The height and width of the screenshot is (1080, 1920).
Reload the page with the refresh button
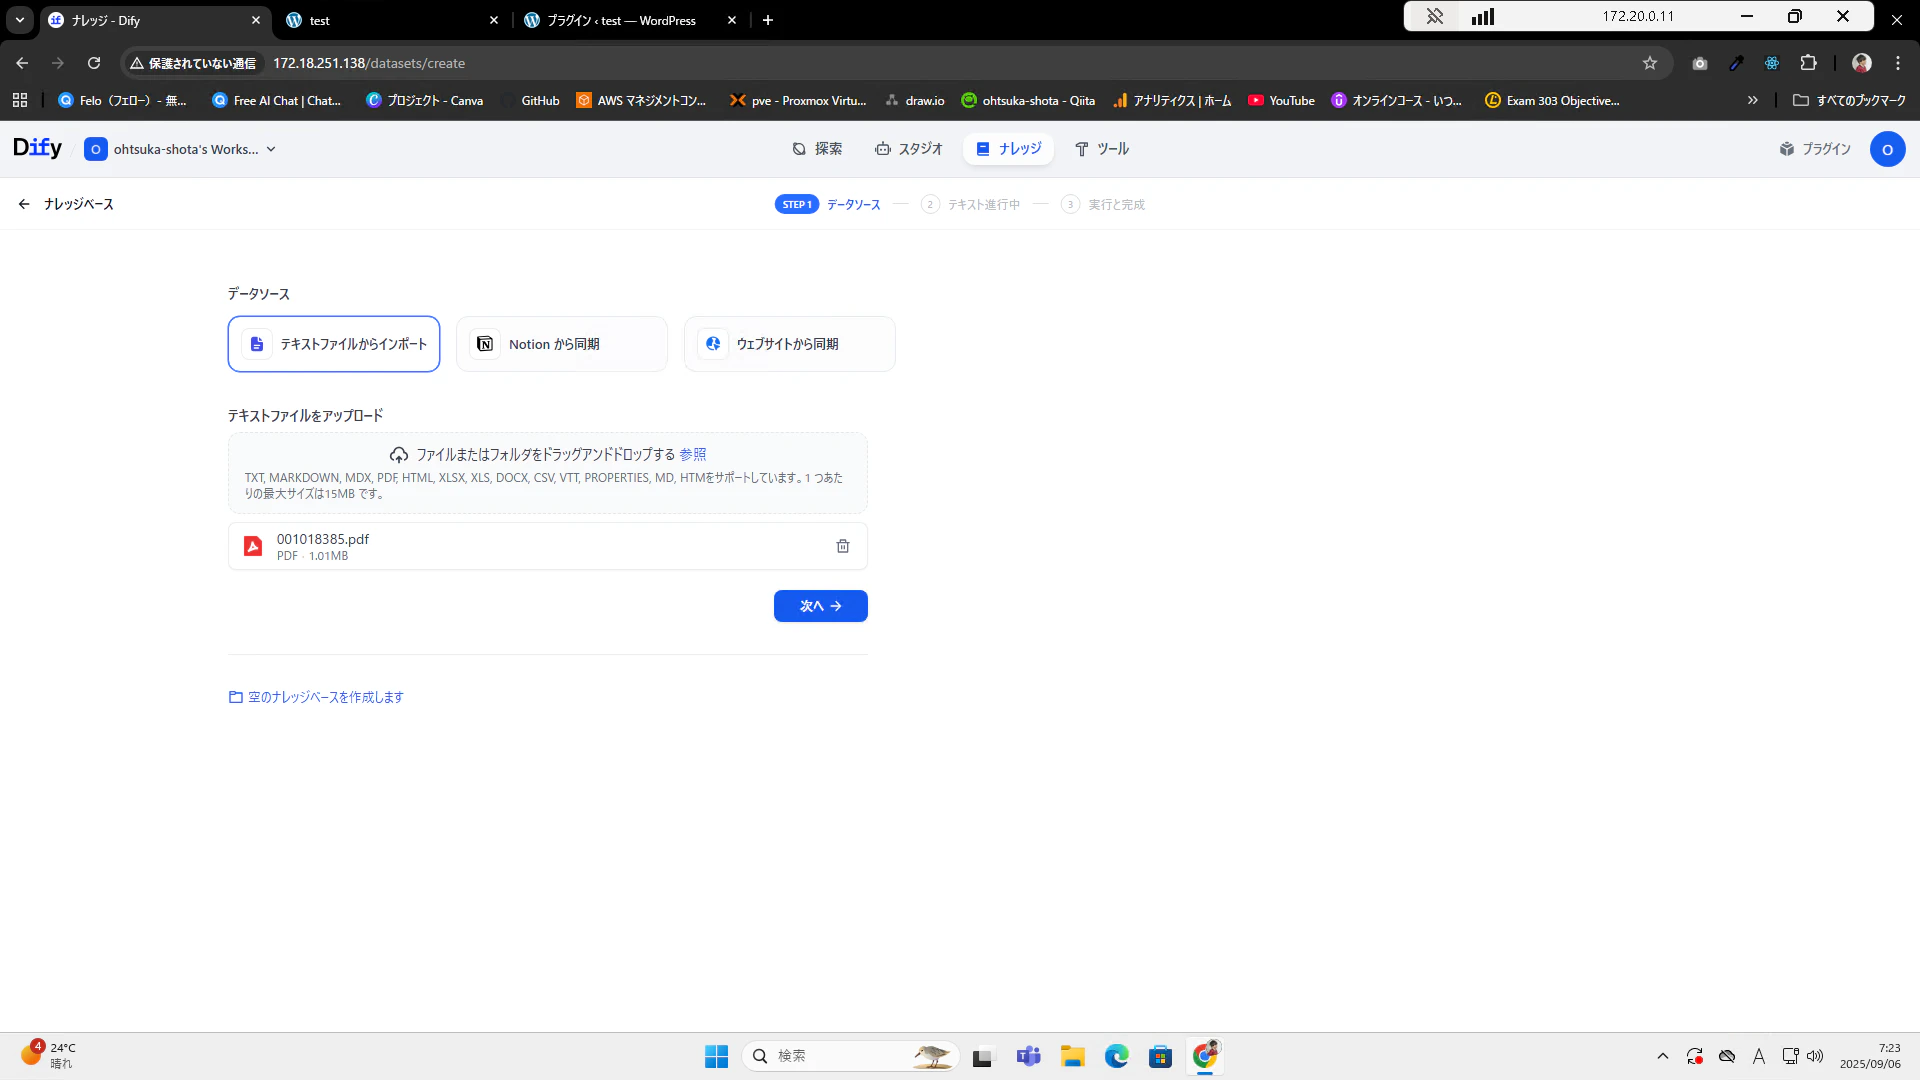click(x=94, y=63)
